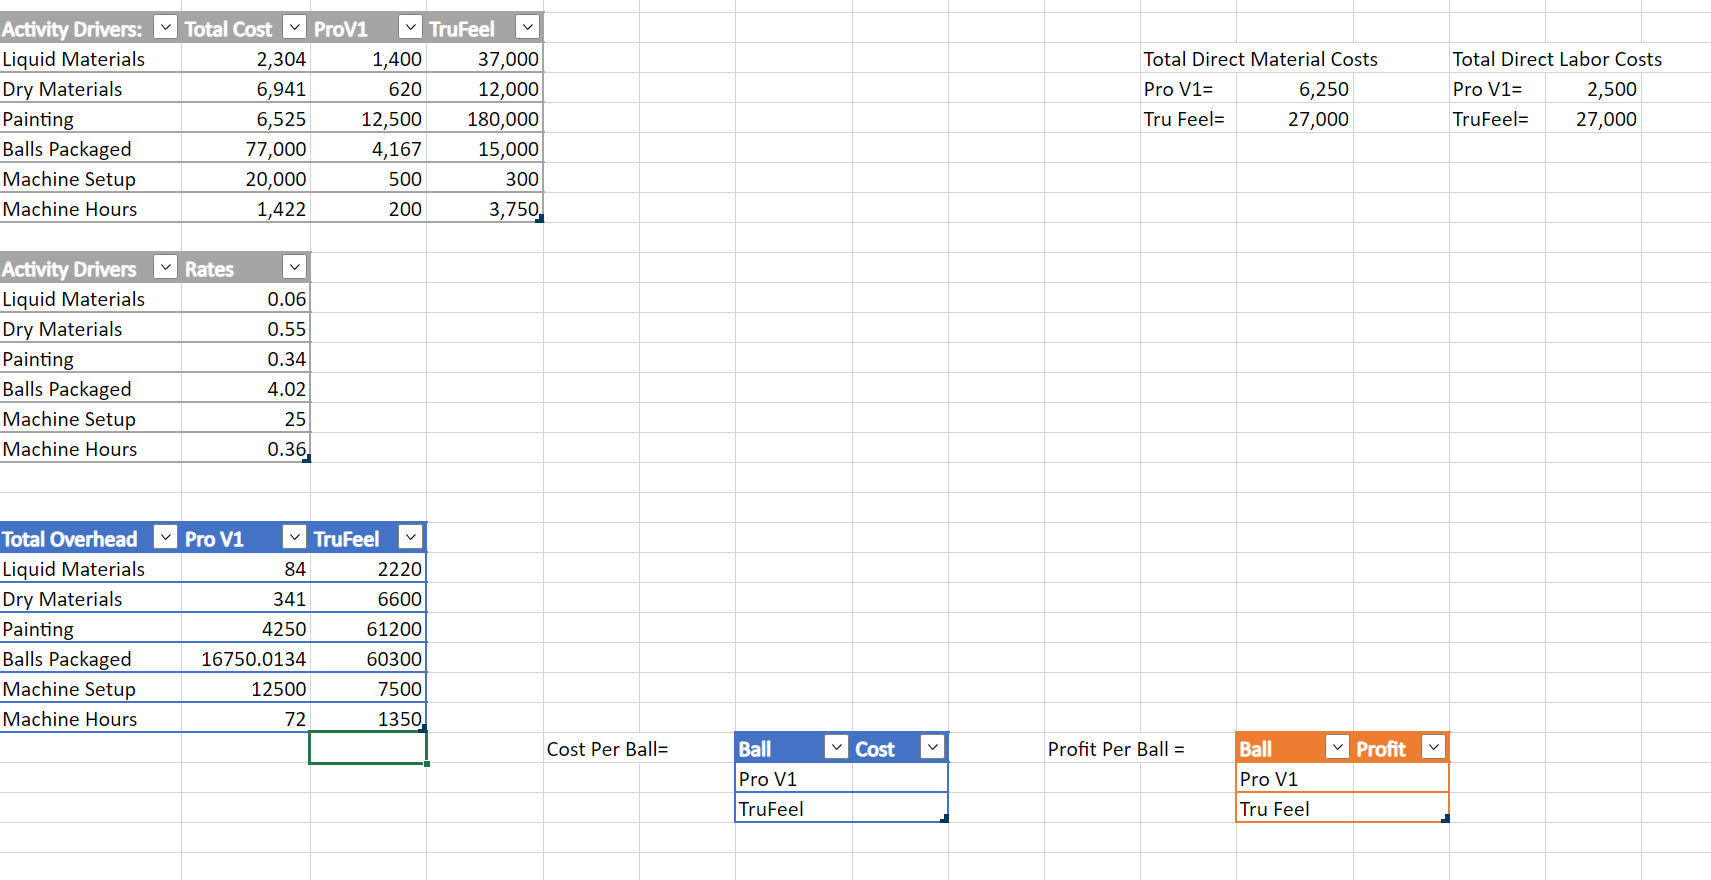Open the Ball filter in the Cost table

[836, 748]
